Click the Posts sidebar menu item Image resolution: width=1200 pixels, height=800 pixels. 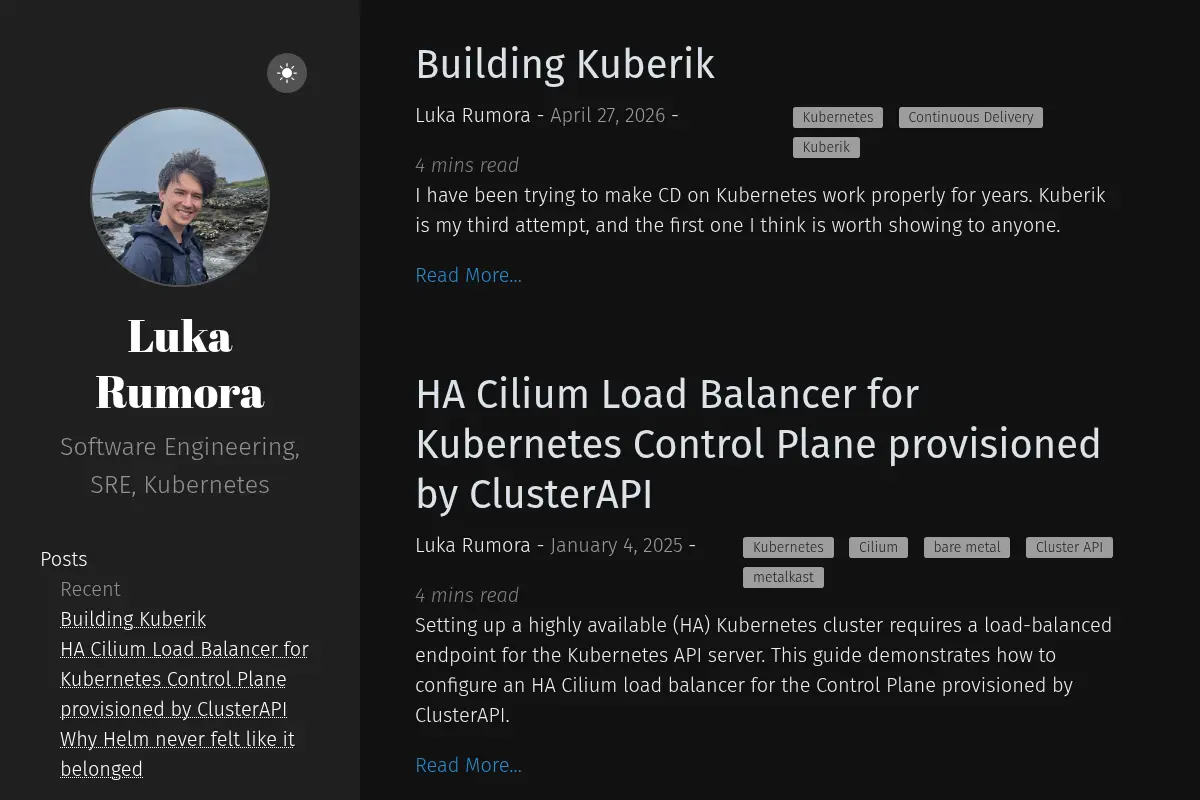tap(64, 559)
